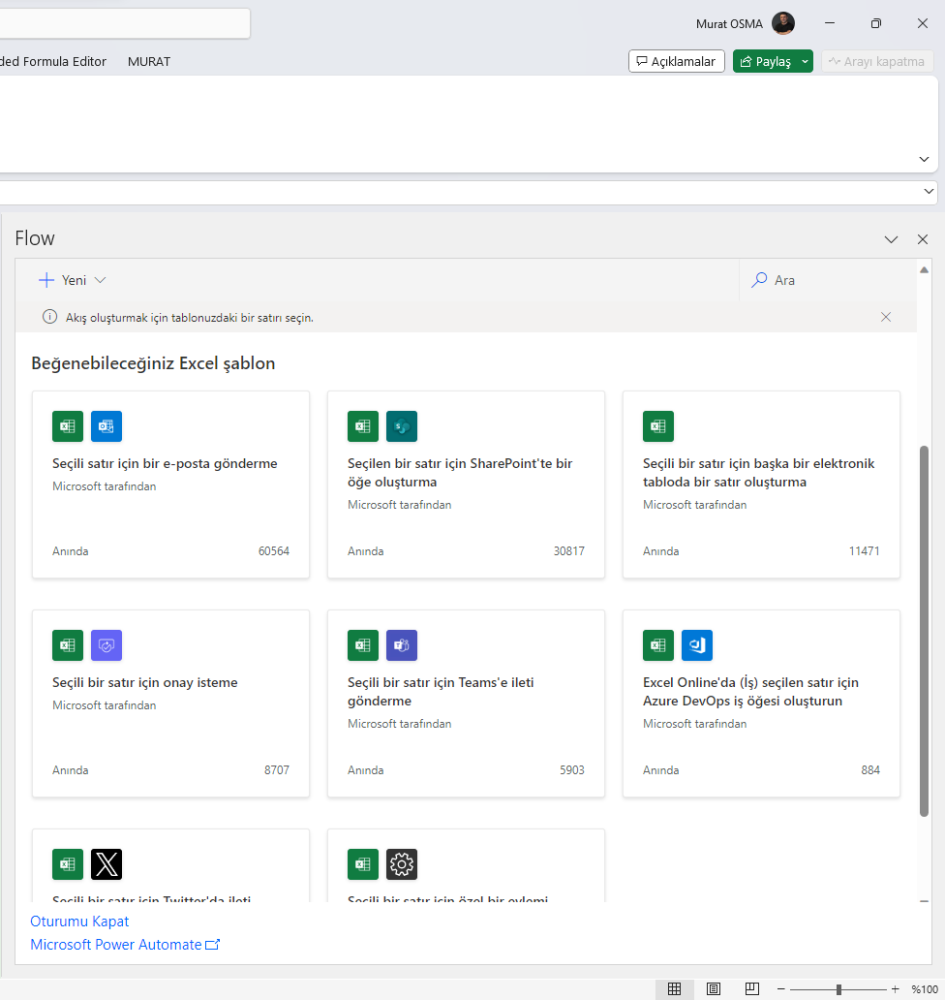Click the Paylaş button
This screenshot has height=1000, width=945.
tap(766, 61)
